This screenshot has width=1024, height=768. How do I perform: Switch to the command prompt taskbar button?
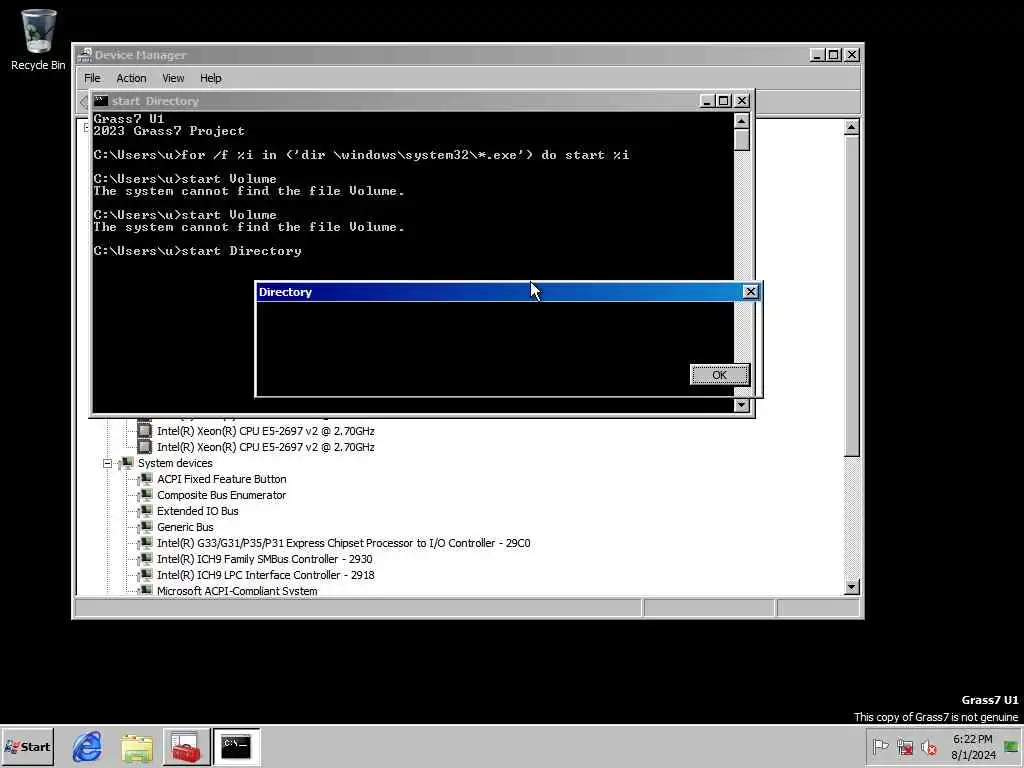coord(236,746)
